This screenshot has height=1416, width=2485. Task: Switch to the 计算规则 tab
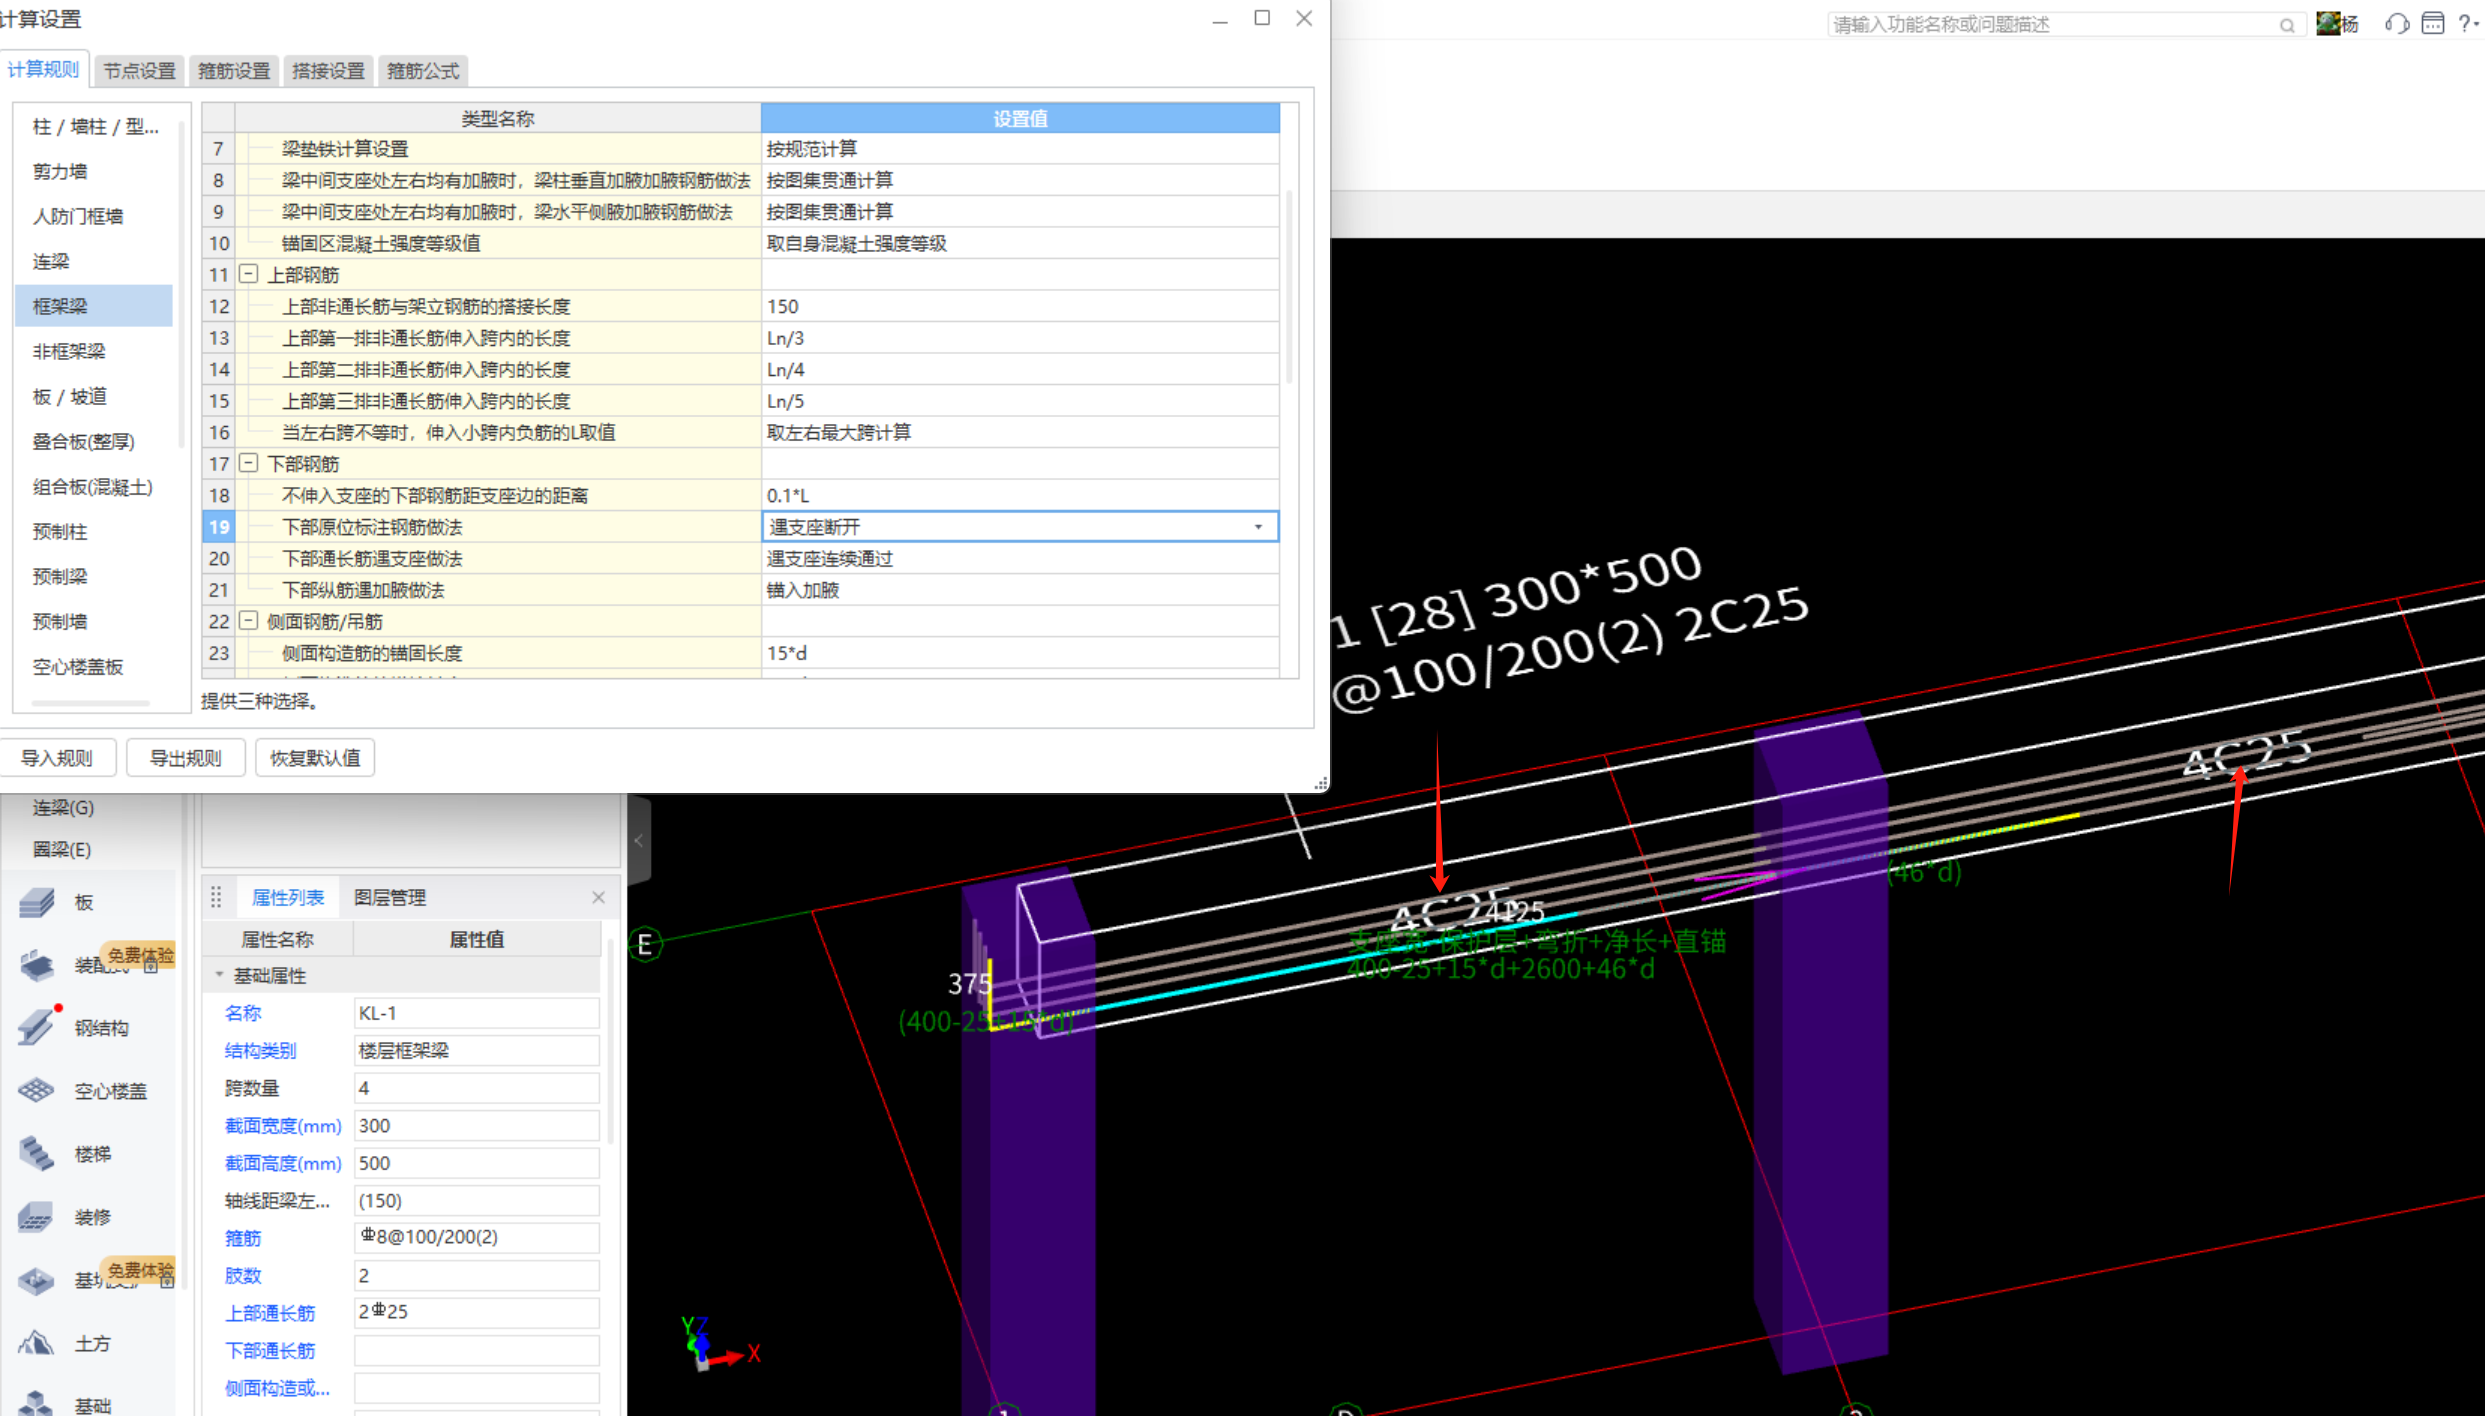click(43, 70)
